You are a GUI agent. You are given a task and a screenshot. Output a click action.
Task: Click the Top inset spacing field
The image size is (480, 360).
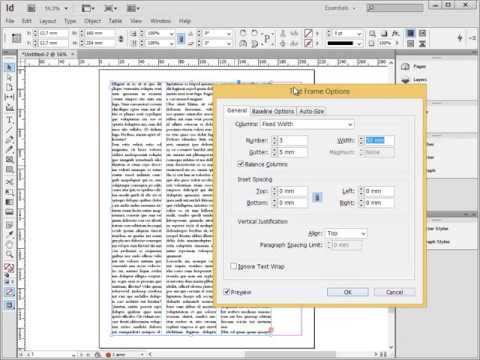292,191
